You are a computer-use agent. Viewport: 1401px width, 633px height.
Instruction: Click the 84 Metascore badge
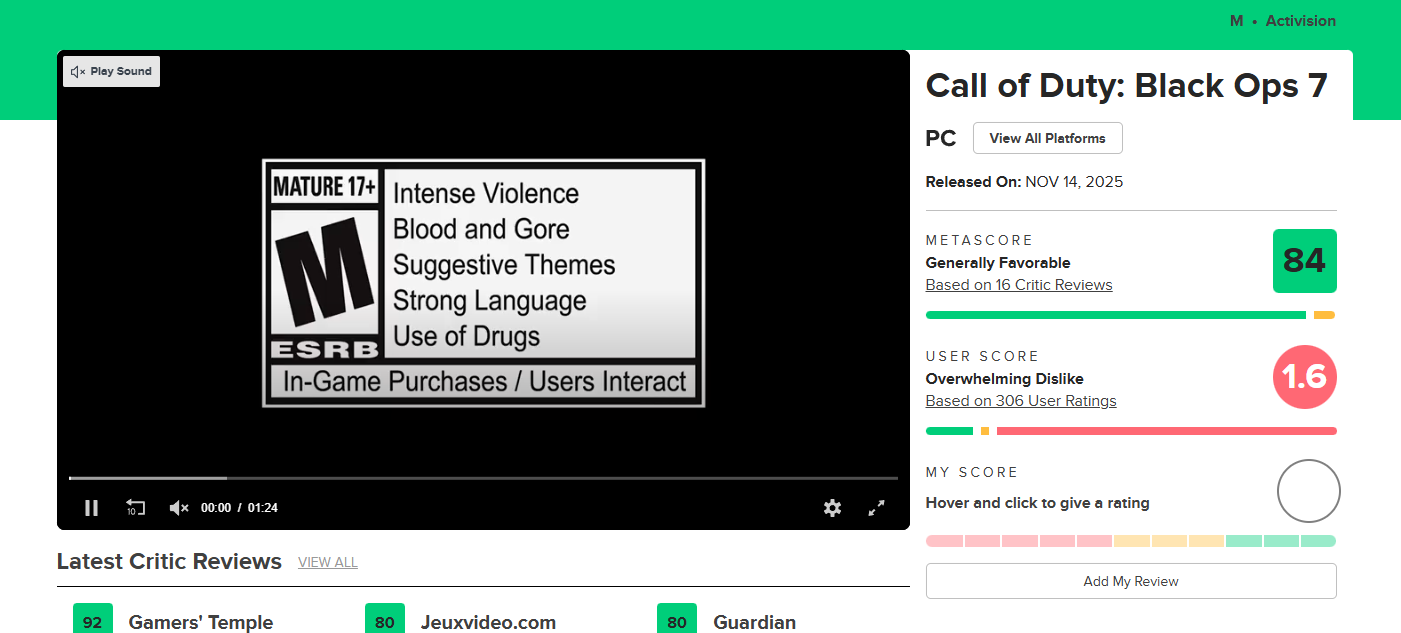click(x=1304, y=261)
